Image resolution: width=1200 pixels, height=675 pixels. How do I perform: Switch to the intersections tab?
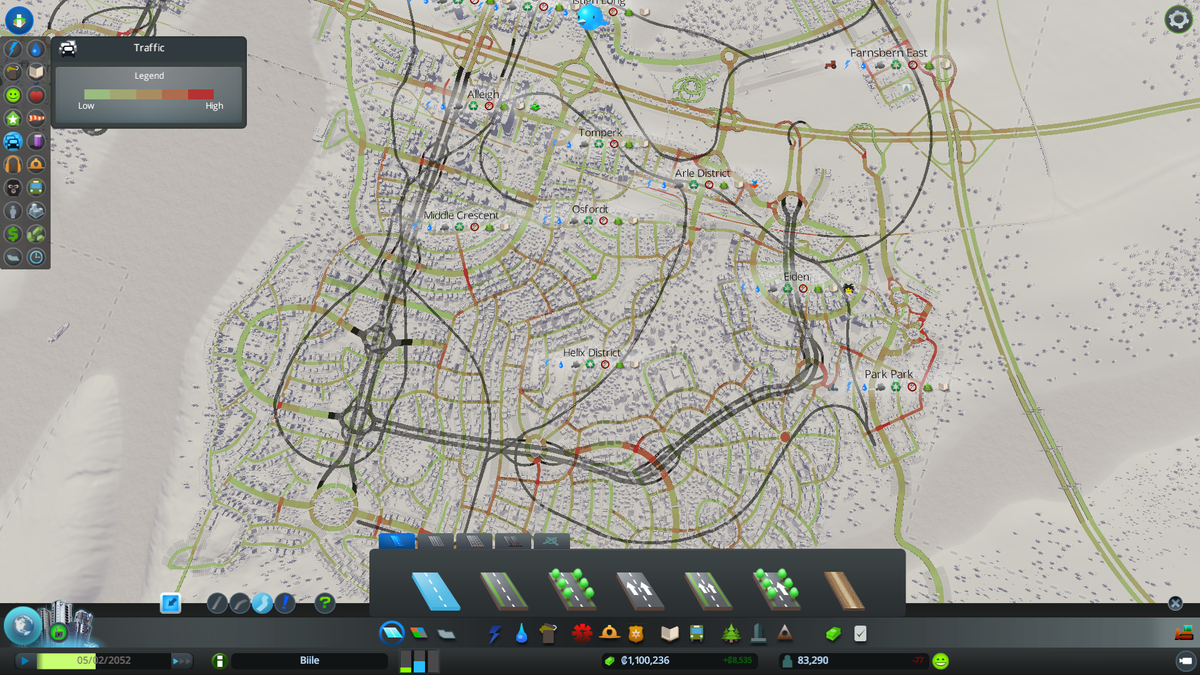point(551,541)
